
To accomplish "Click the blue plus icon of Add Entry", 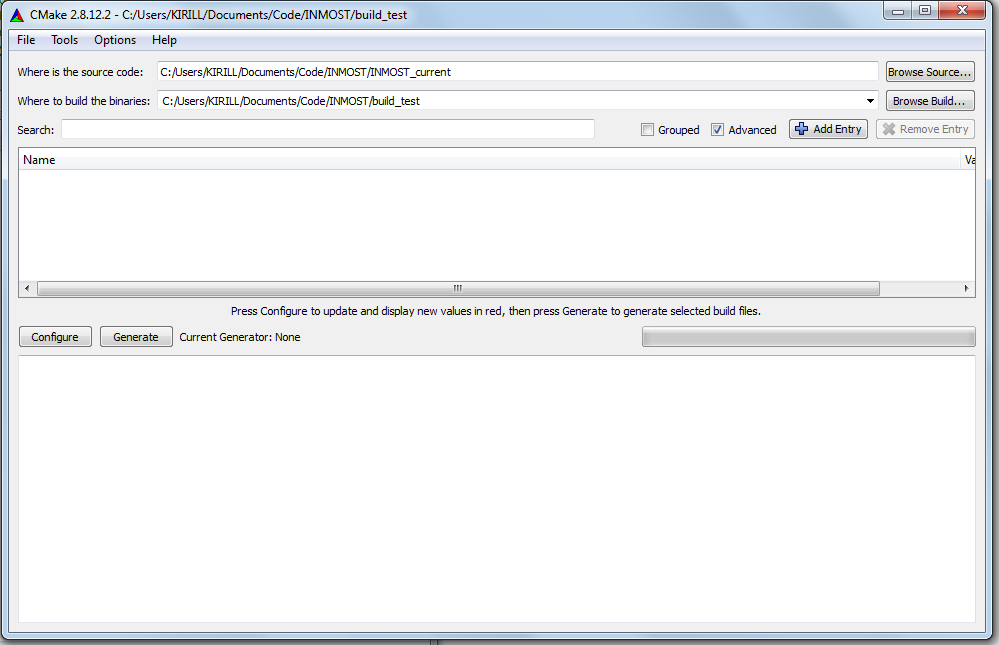I will [x=801, y=129].
